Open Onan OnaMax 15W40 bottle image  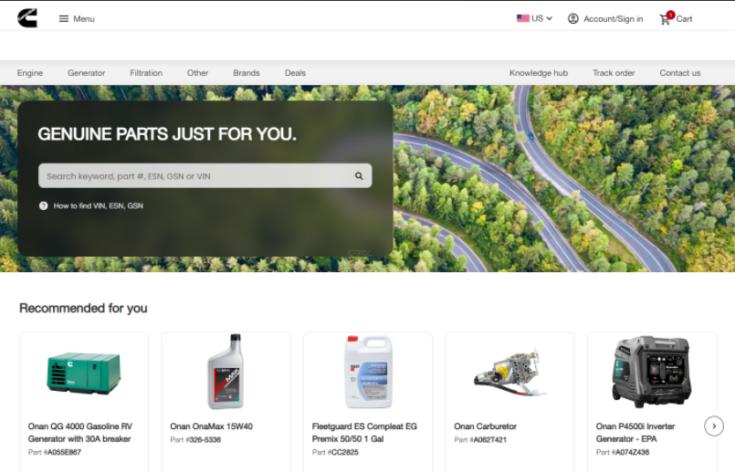pyautogui.click(x=226, y=371)
